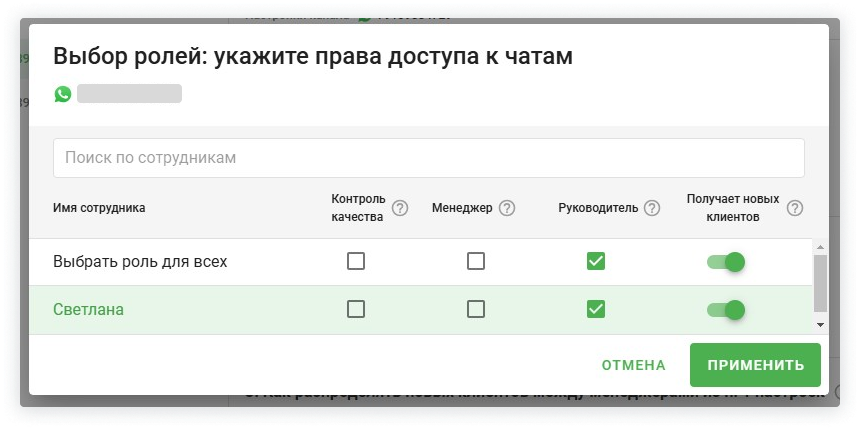Viewport: 860px width, 429px height.
Task: Click help icon next to Руководитель
Action: 652,208
